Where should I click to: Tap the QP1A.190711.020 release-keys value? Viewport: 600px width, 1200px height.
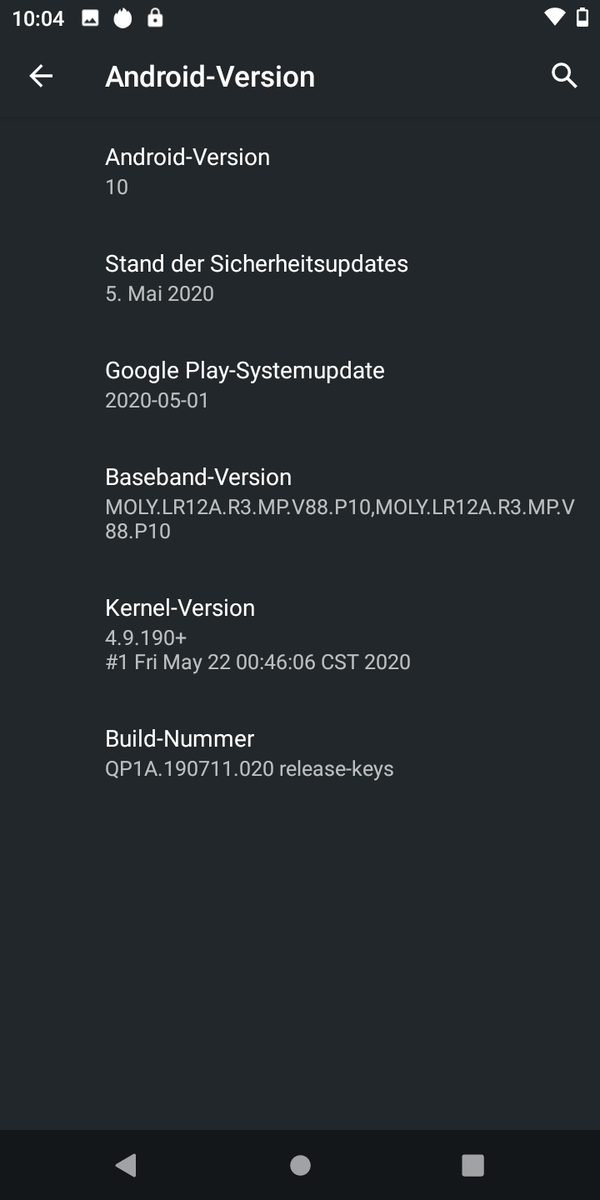pyautogui.click(x=249, y=769)
